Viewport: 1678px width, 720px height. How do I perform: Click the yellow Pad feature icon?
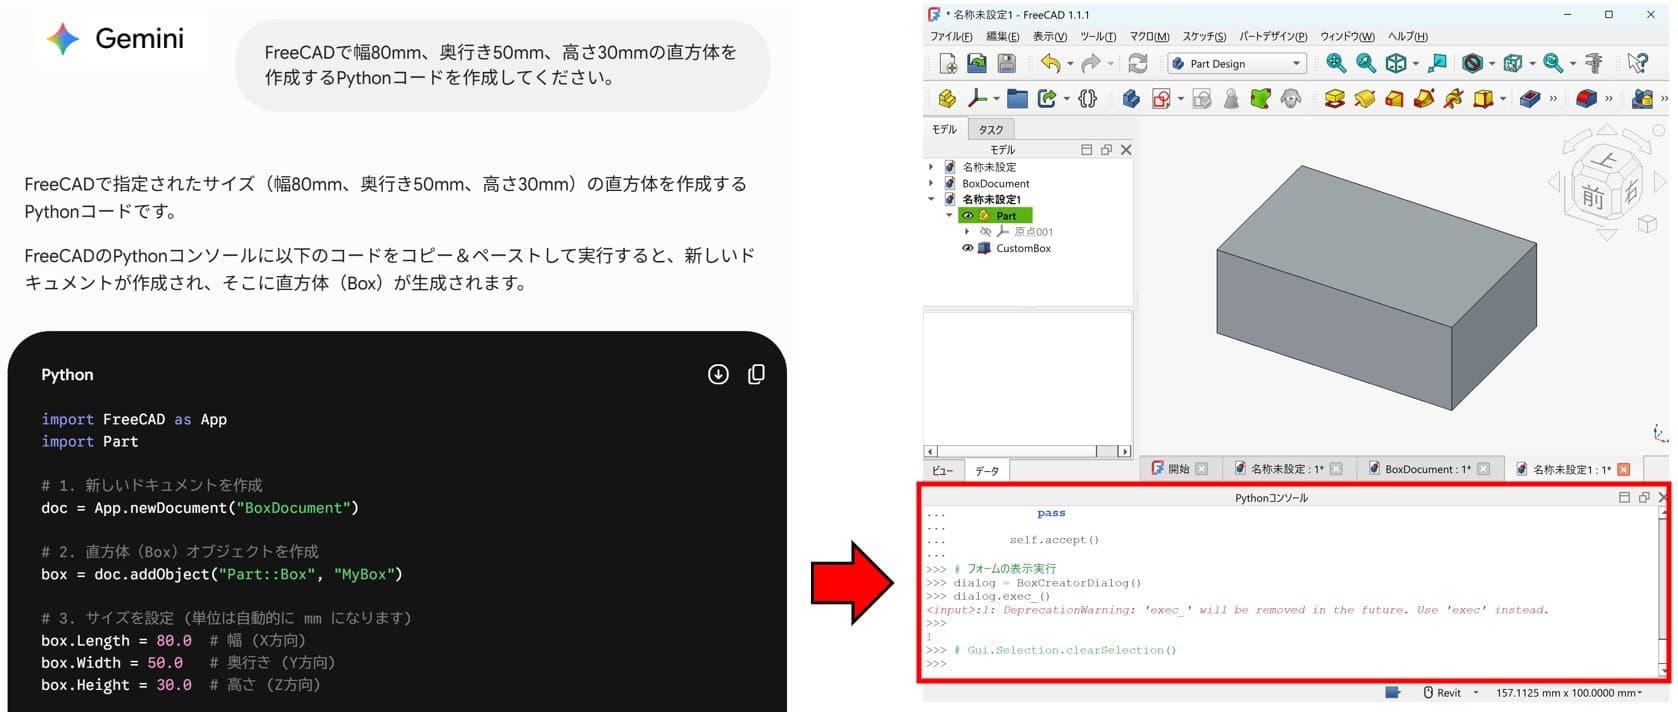tap(1334, 98)
